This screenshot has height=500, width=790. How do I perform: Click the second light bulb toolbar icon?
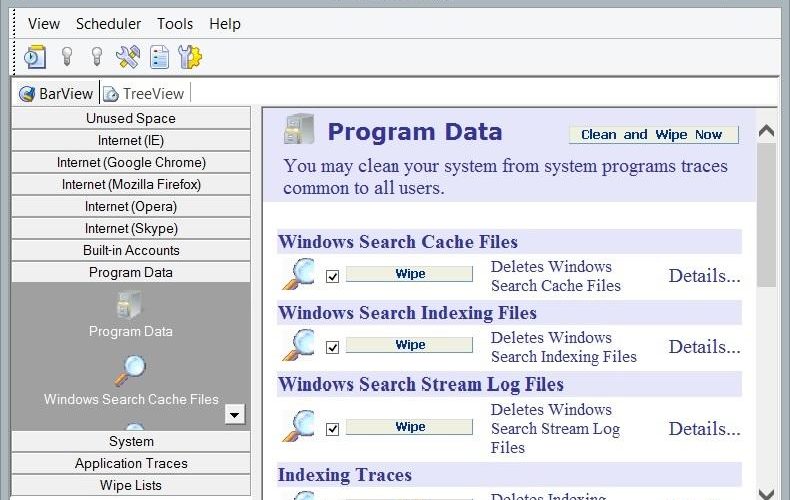(97, 57)
